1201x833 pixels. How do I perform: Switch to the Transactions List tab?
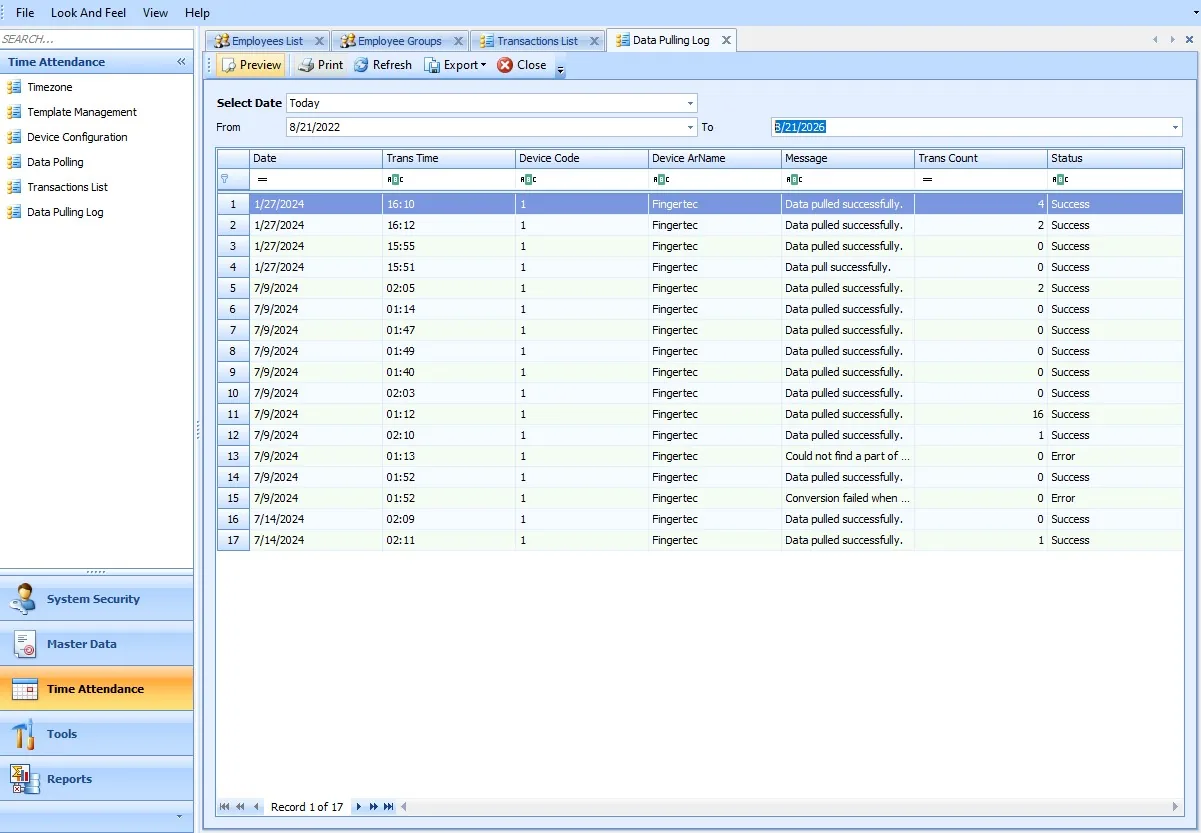[x=537, y=41]
